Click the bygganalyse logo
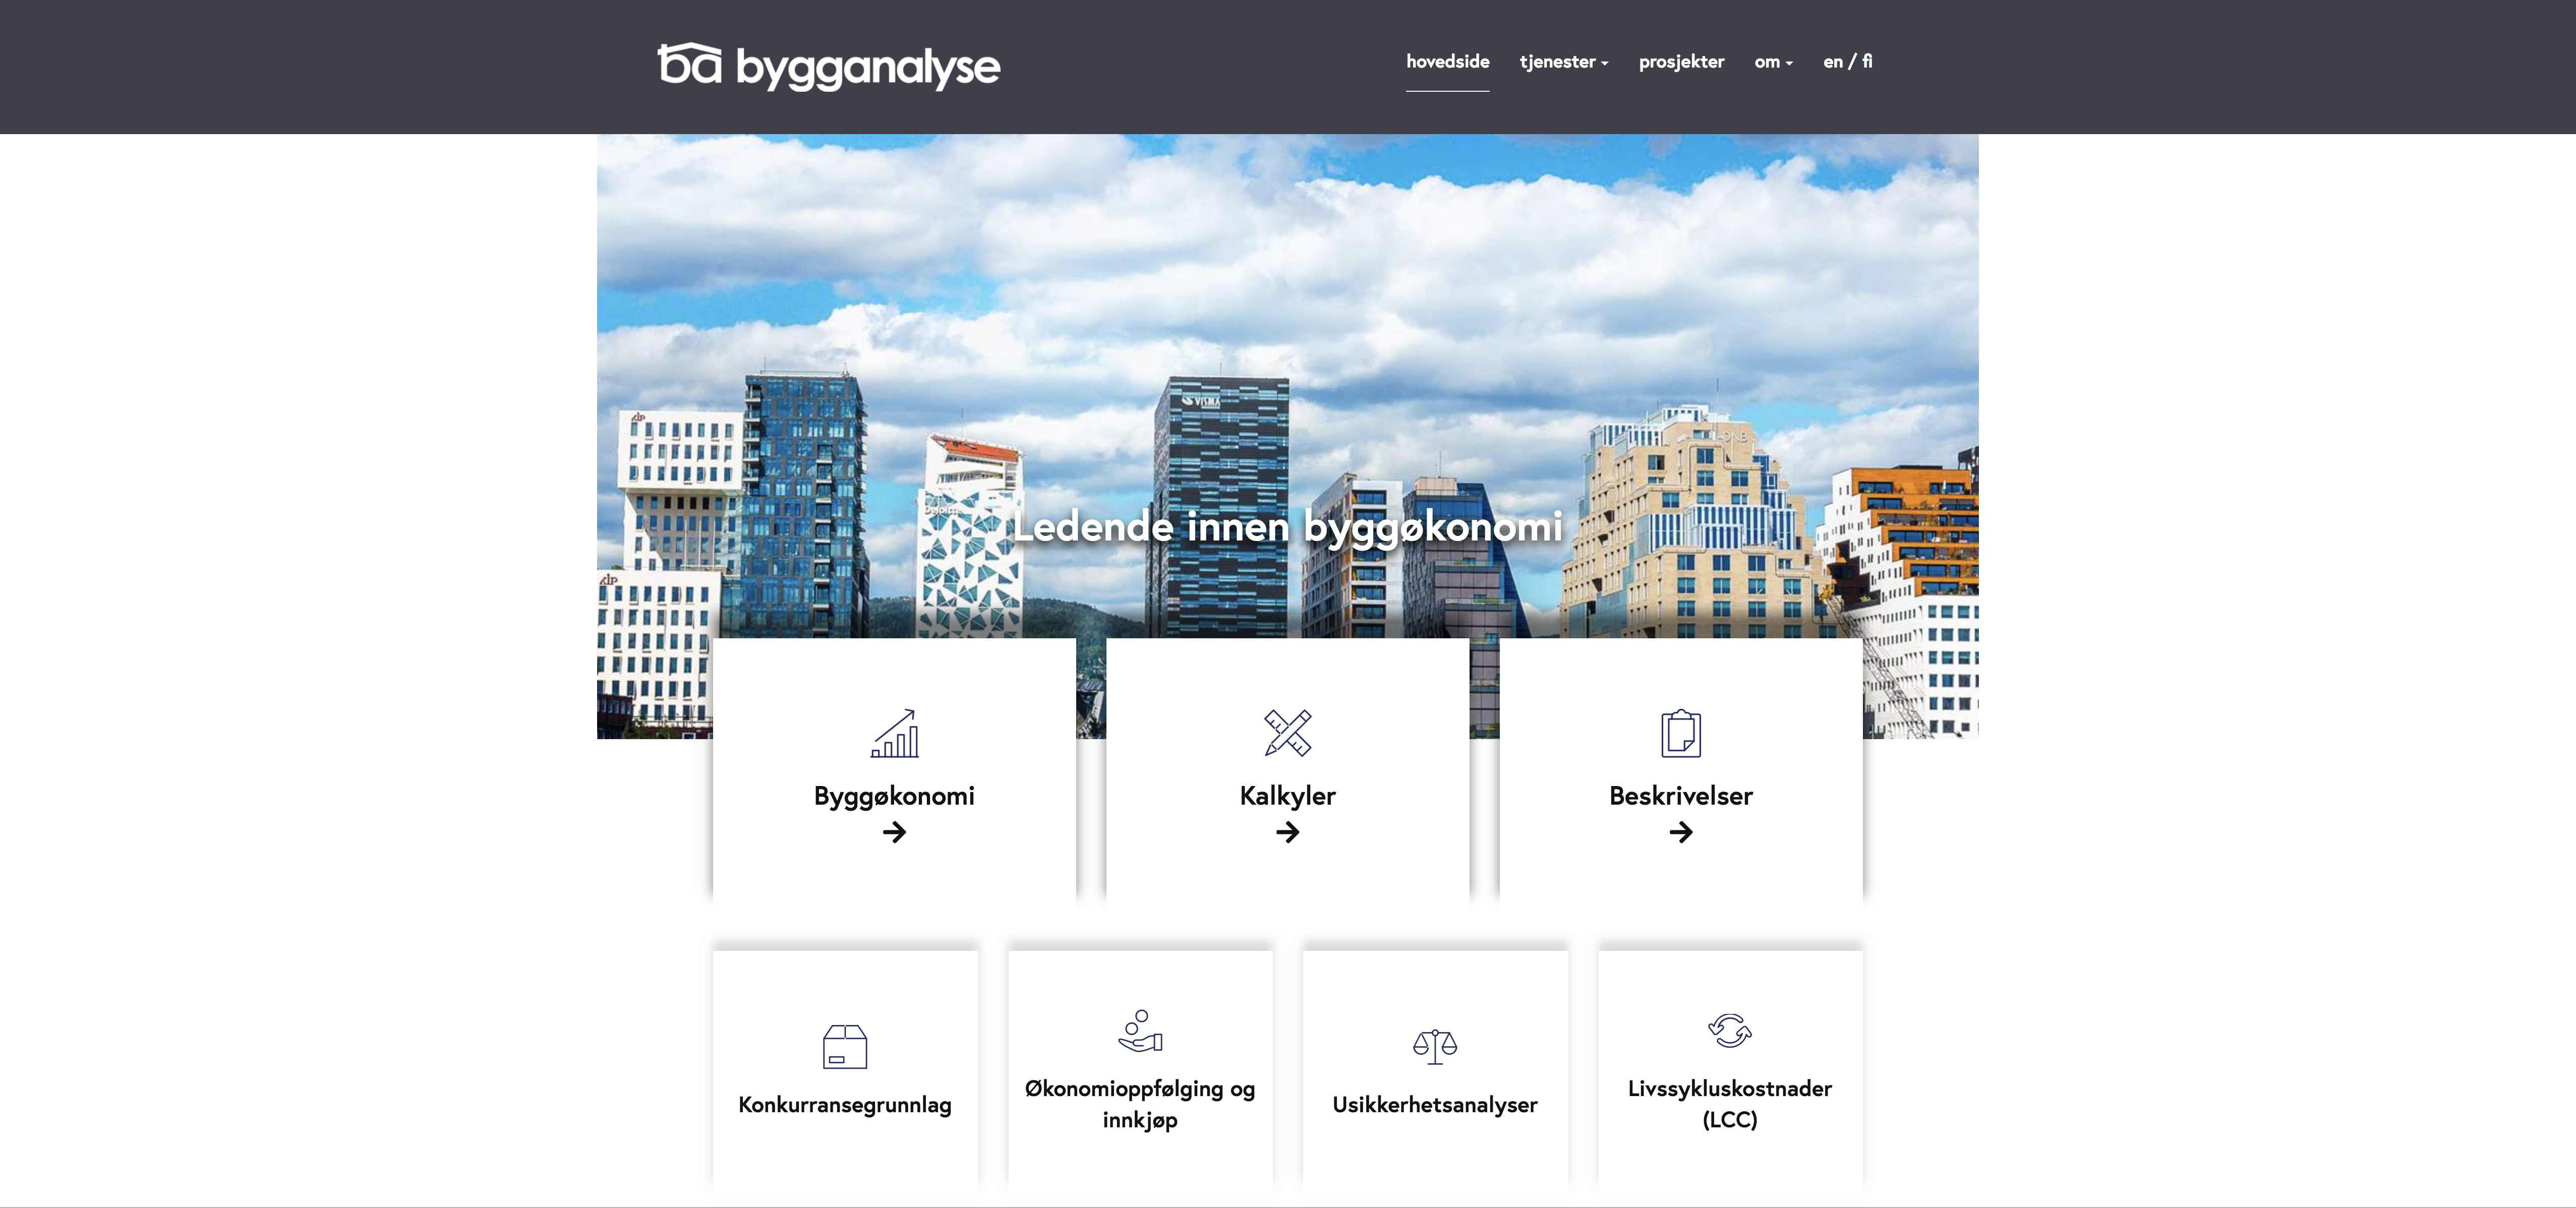 (x=828, y=66)
